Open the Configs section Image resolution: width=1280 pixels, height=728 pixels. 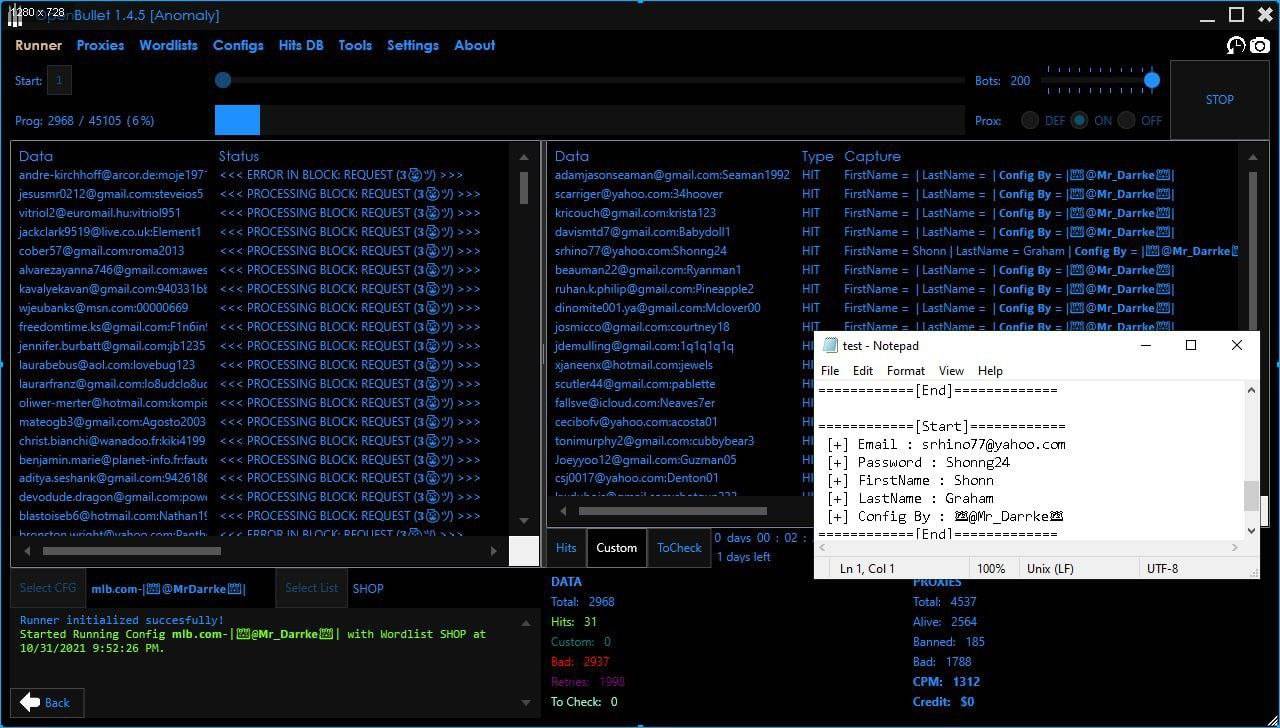point(238,45)
